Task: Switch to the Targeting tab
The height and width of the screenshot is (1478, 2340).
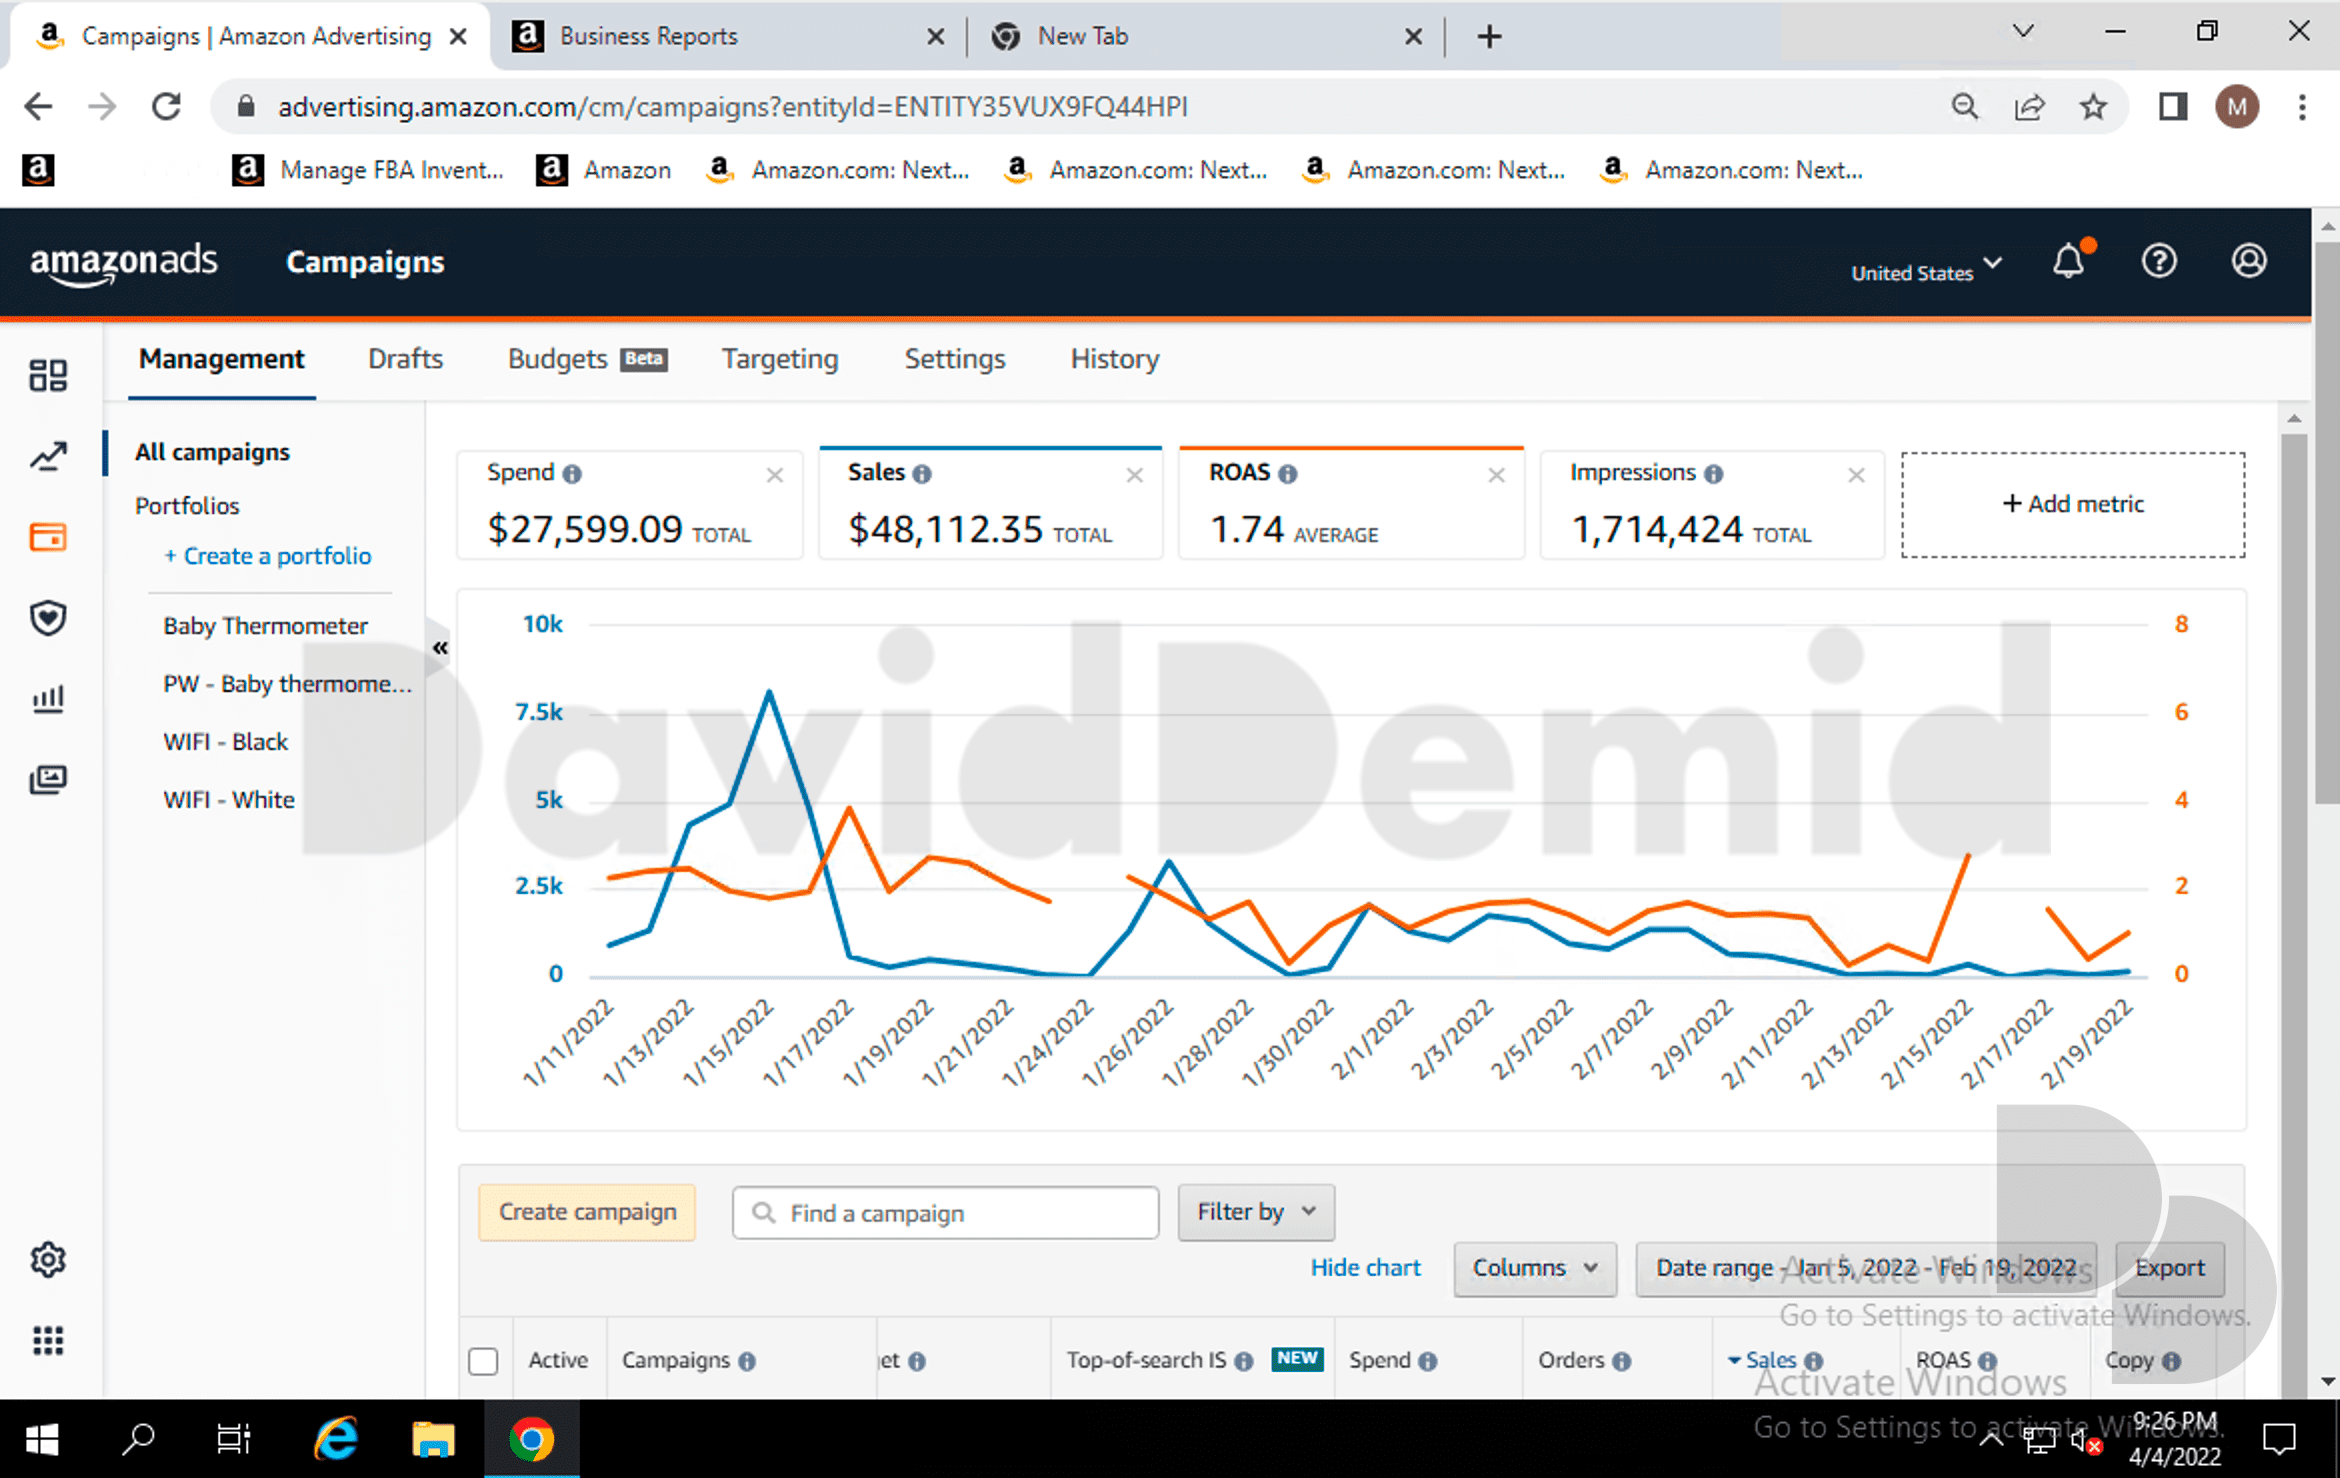Action: pyautogui.click(x=780, y=359)
